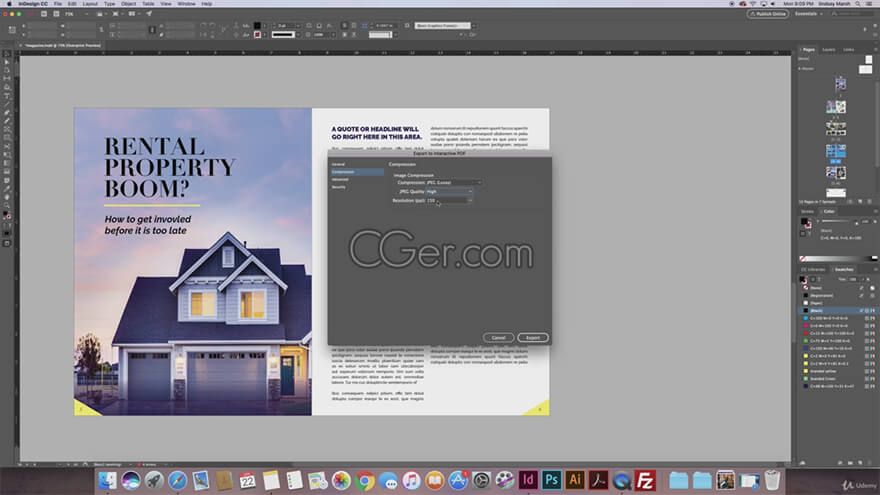Open Photoshop from the Dock
This screenshot has width=880, height=495.
click(551, 480)
